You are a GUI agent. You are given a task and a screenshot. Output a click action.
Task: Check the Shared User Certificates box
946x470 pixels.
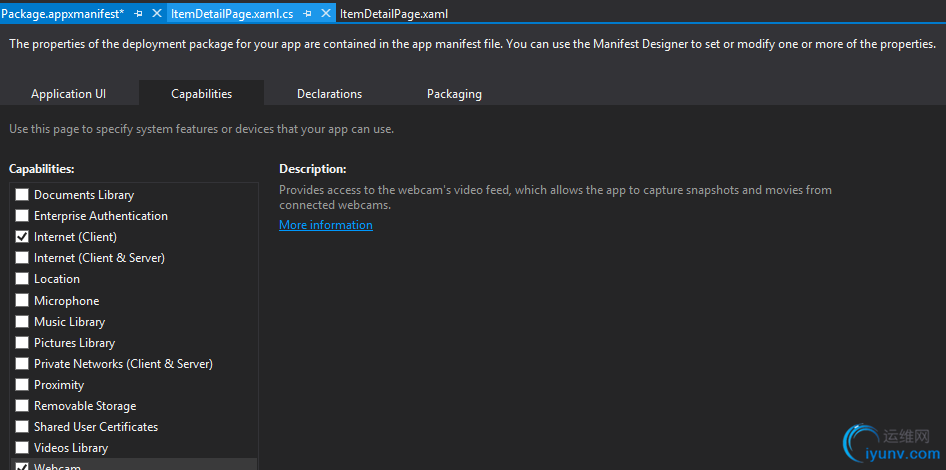(x=22, y=427)
